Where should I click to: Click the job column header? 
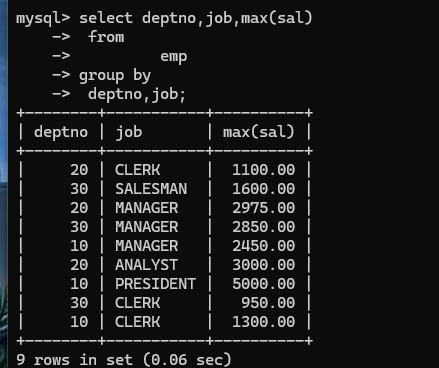pyautogui.click(x=129, y=132)
